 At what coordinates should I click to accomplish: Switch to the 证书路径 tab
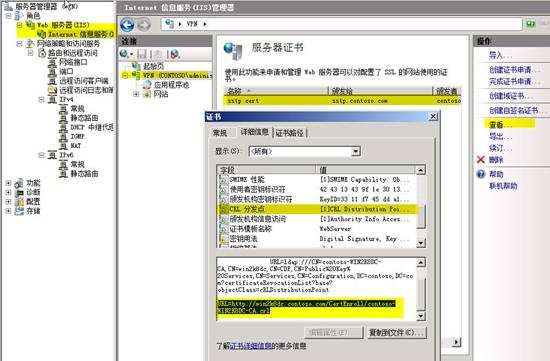[x=290, y=133]
